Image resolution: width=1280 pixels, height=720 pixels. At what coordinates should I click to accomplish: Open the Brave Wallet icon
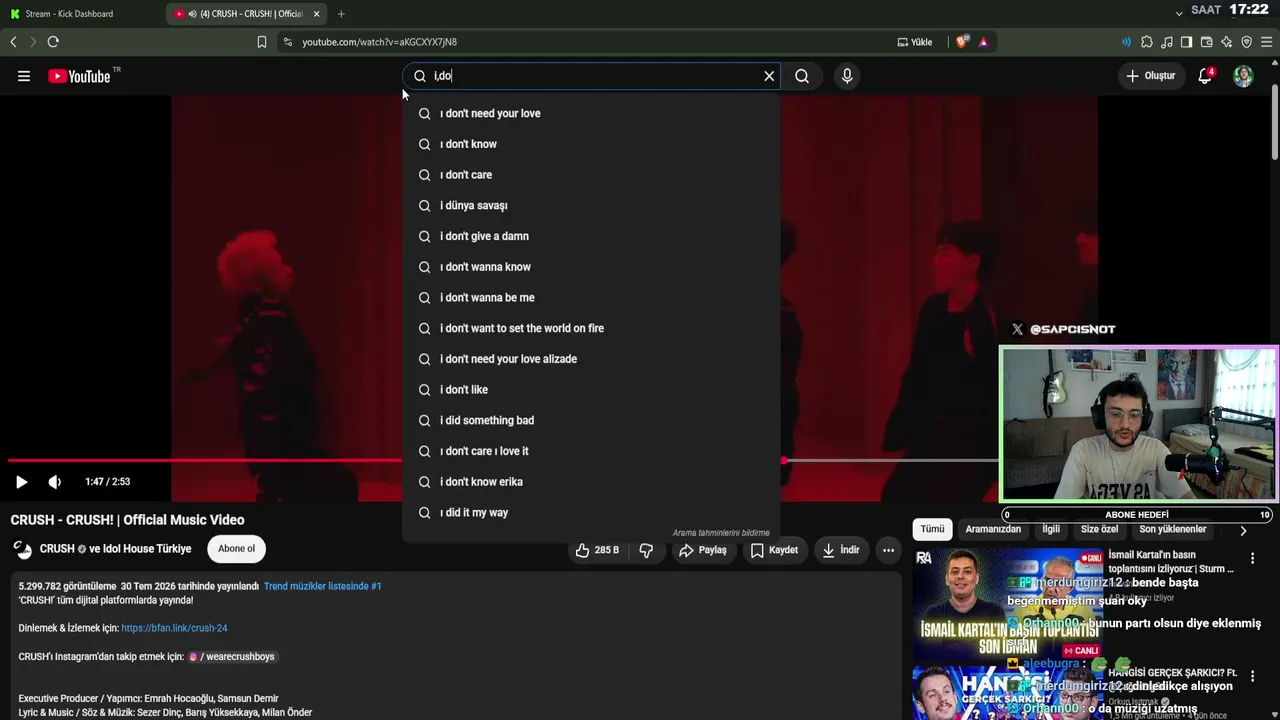point(1206,42)
